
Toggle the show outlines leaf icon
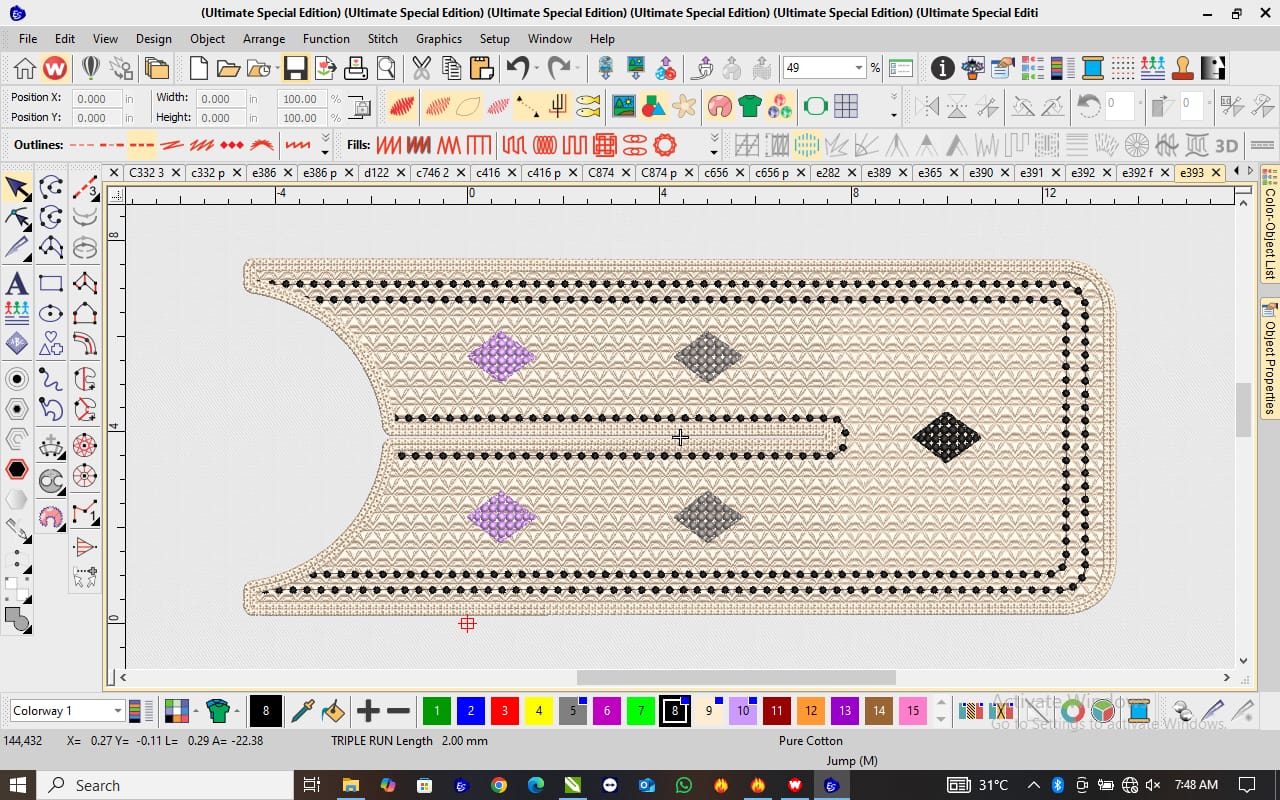tap(467, 105)
